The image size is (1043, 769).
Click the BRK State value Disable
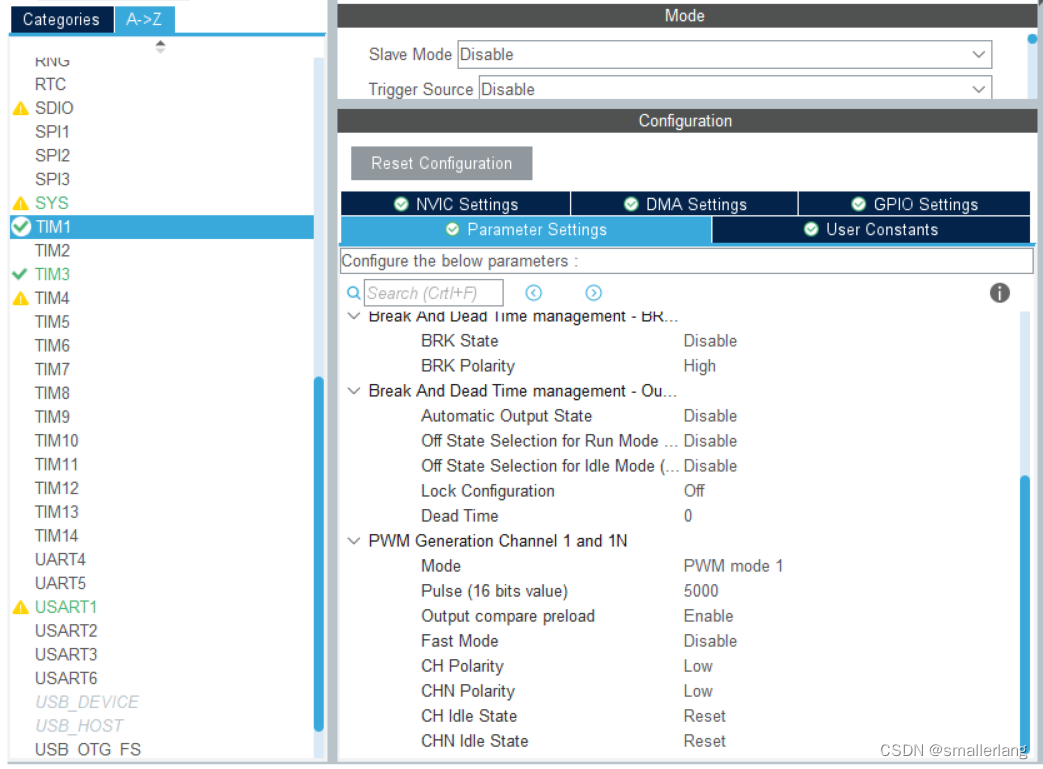(710, 341)
